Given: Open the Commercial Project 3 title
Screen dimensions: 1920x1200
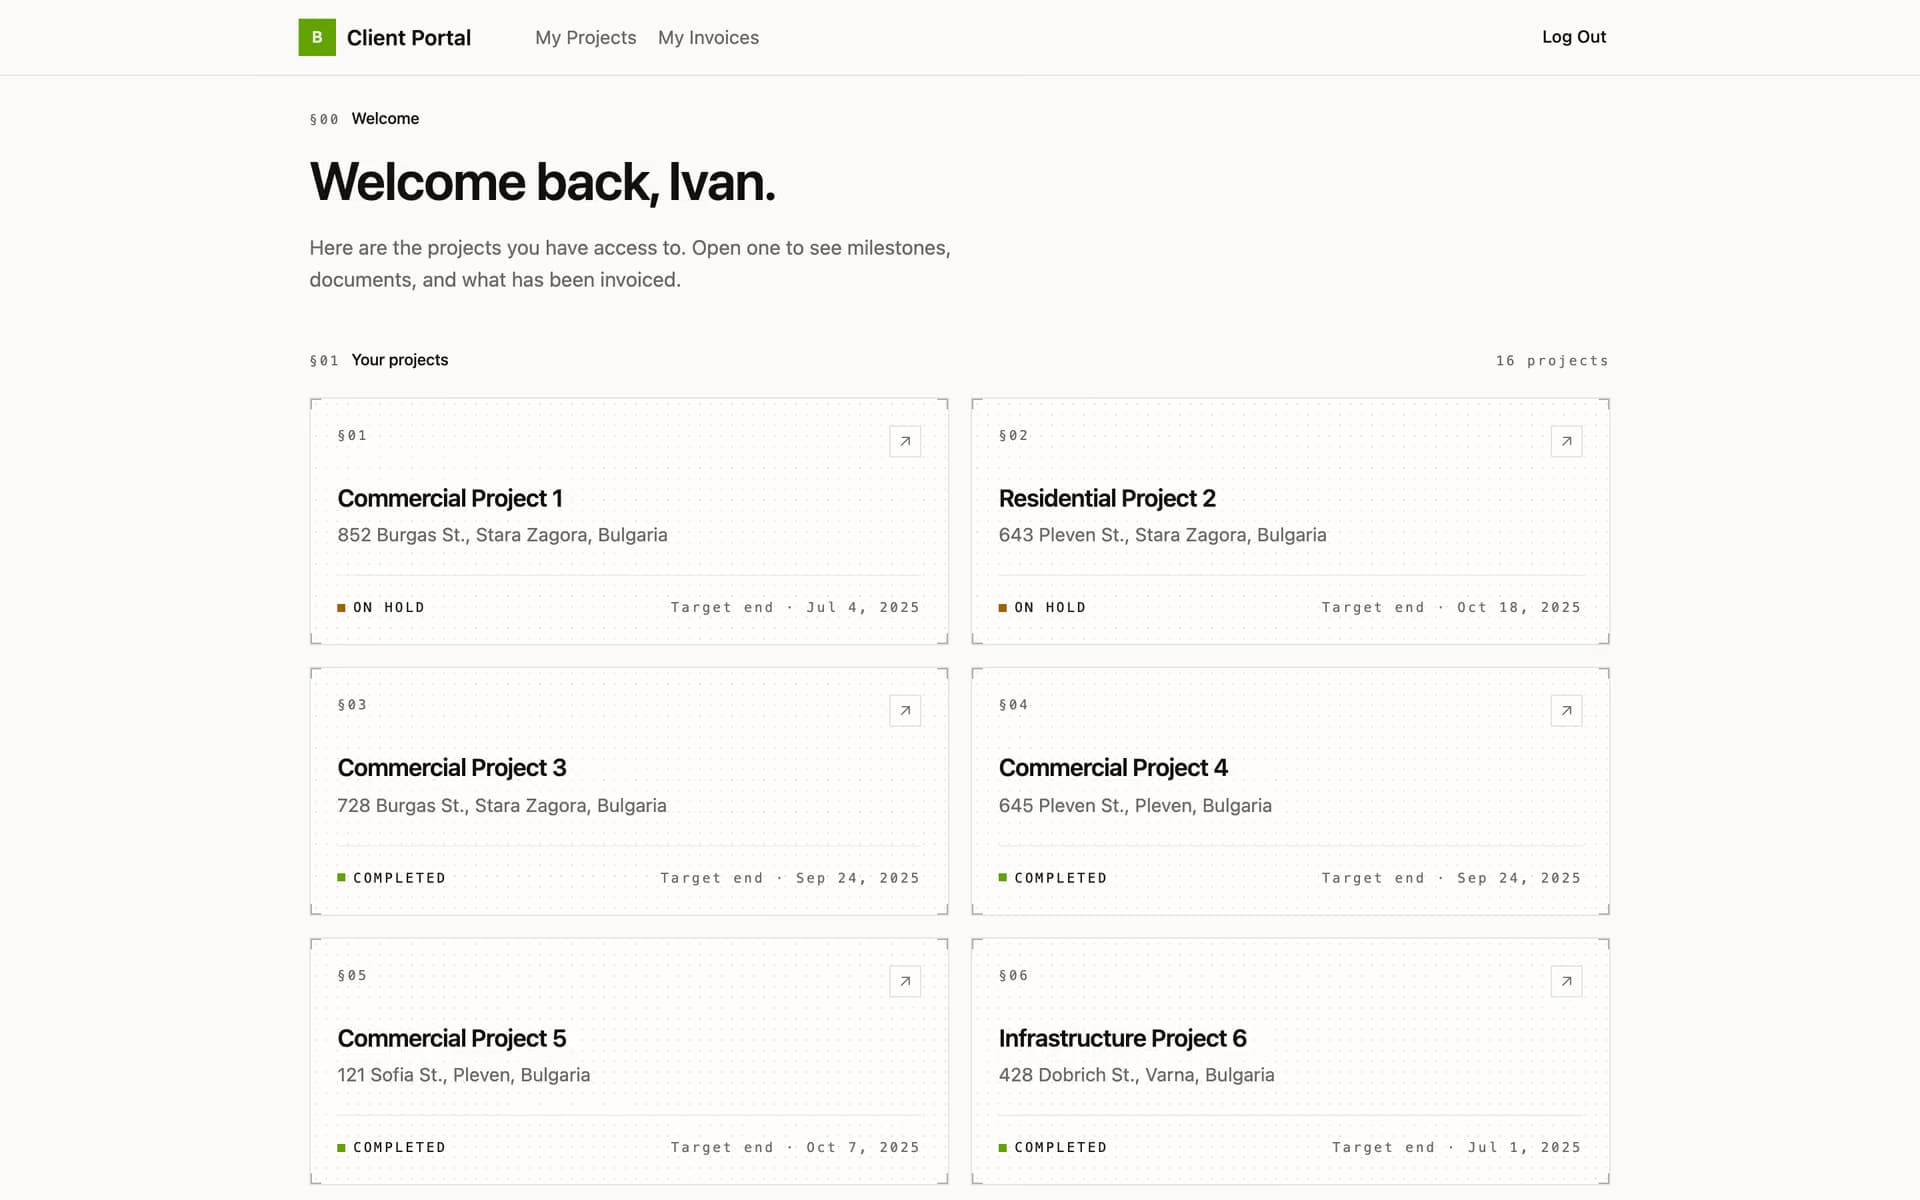Looking at the screenshot, I should (x=452, y=768).
